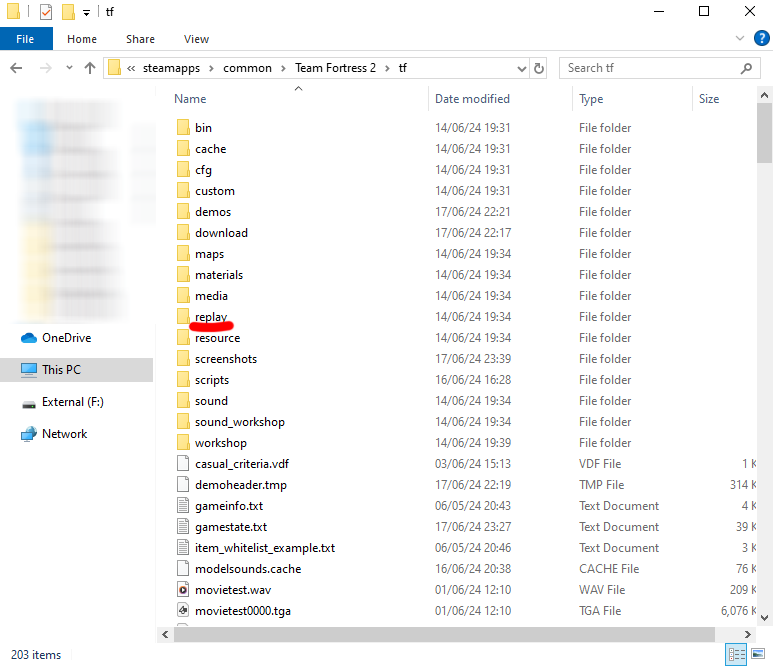Image resolution: width=773 pixels, height=666 pixels.
Task: Open the blue Help icon
Action: click(762, 38)
